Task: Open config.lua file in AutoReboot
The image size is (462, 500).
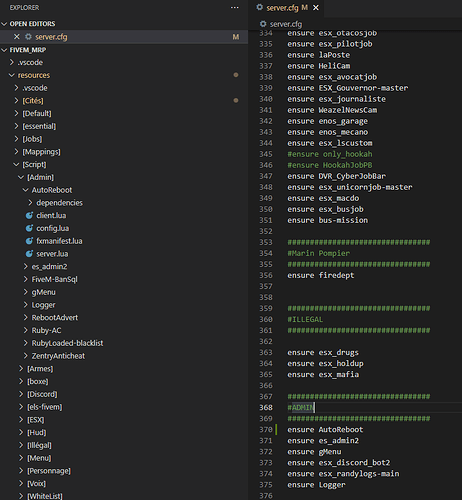Action: [x=53, y=228]
